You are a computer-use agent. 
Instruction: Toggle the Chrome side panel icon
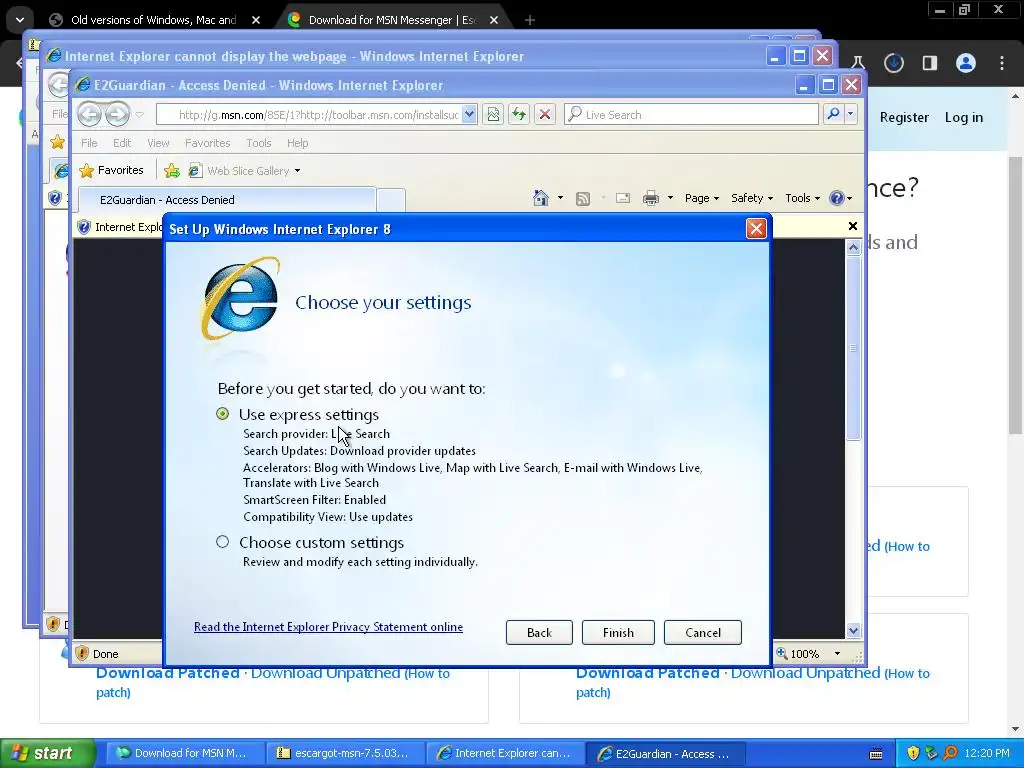(x=929, y=63)
